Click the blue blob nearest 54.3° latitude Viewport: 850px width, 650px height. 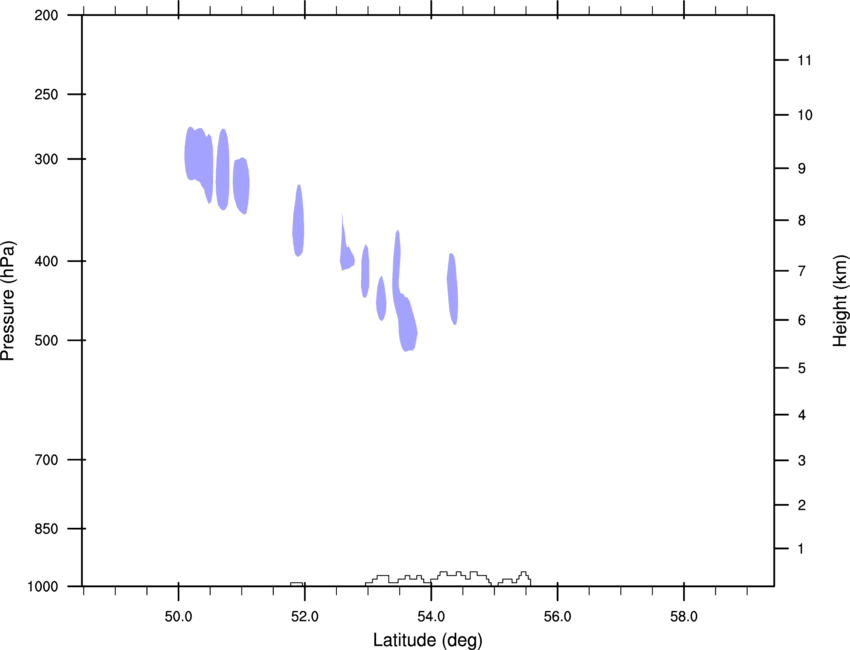pos(452,289)
